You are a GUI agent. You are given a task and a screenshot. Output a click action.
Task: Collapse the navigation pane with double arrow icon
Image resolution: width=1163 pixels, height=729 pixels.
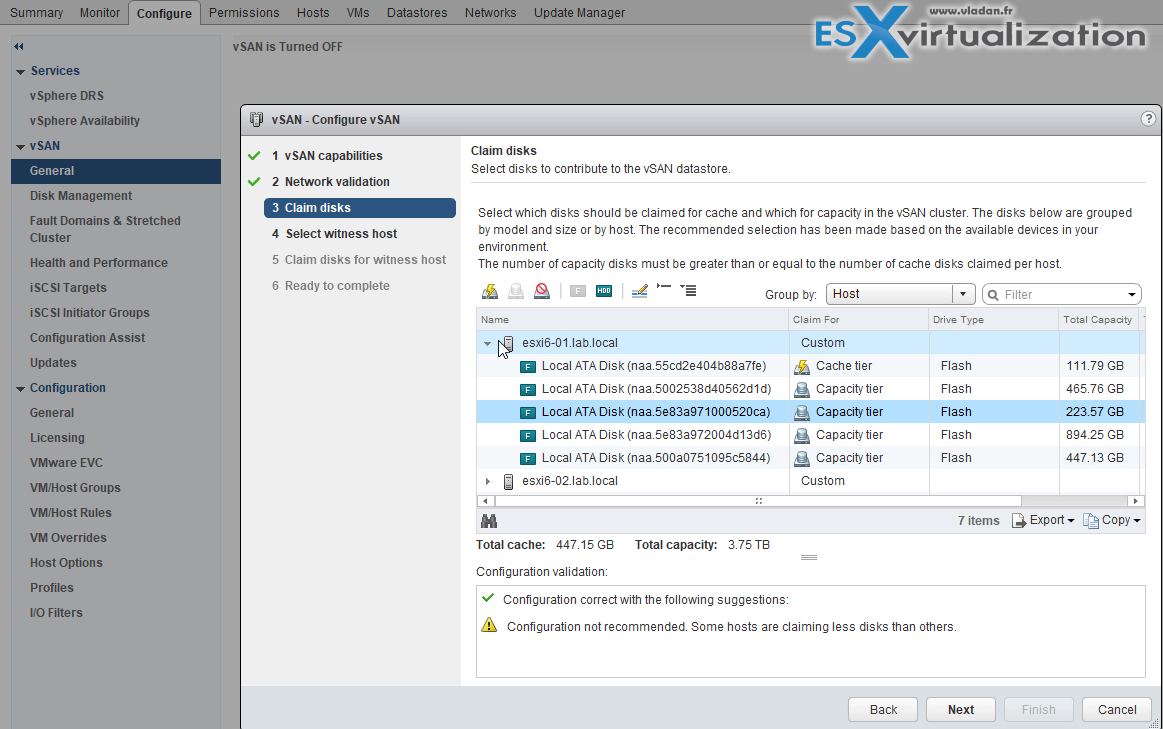[x=19, y=46]
